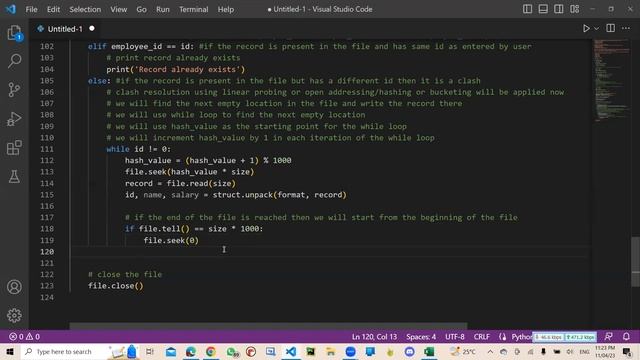640x360 pixels.
Task: Open the Selection menu
Action: [x=85, y=9]
